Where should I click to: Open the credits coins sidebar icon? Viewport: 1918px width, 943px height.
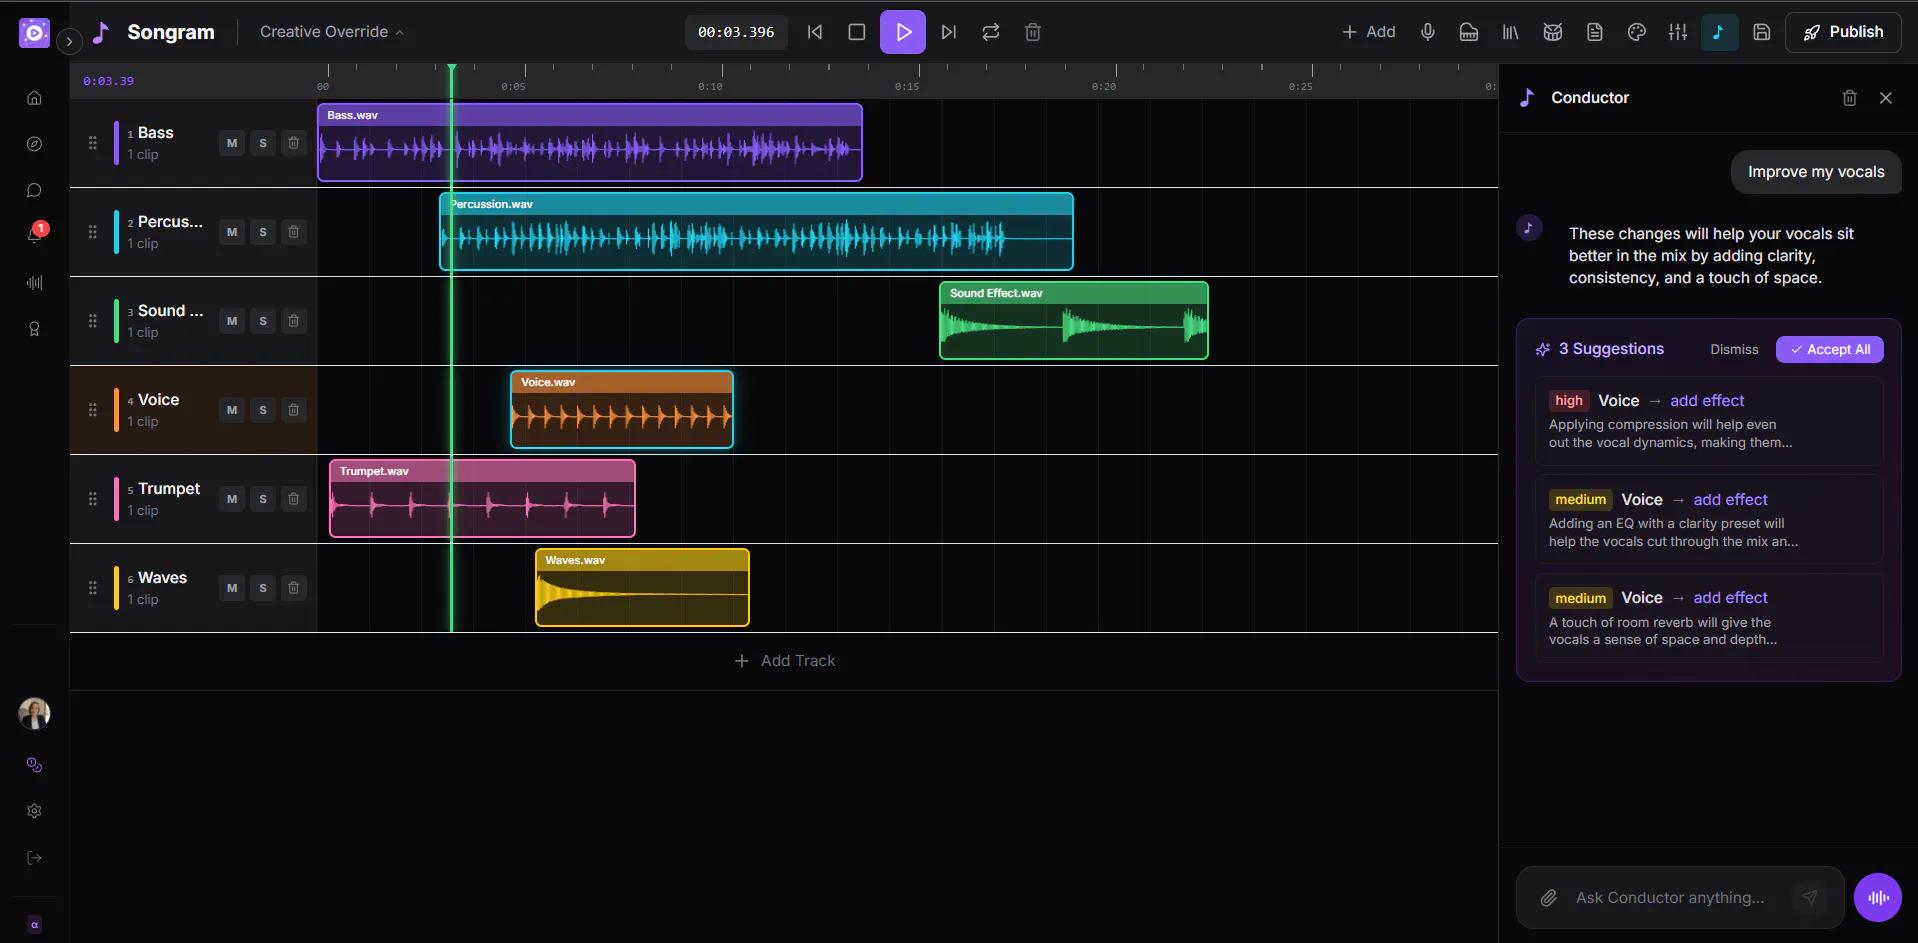[x=34, y=765]
